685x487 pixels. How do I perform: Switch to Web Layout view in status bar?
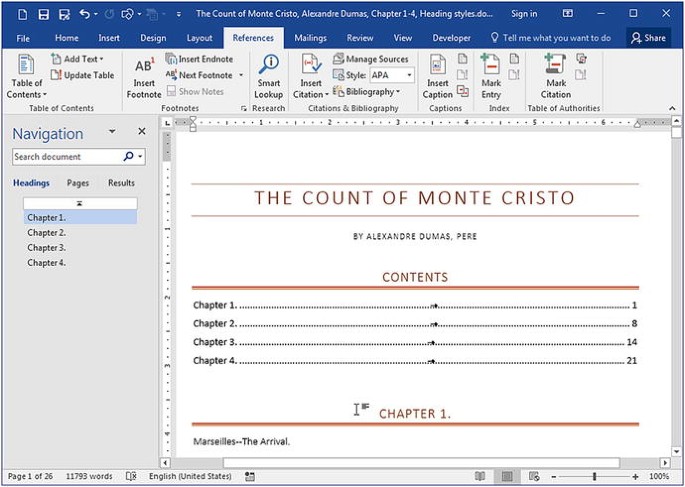[533, 476]
